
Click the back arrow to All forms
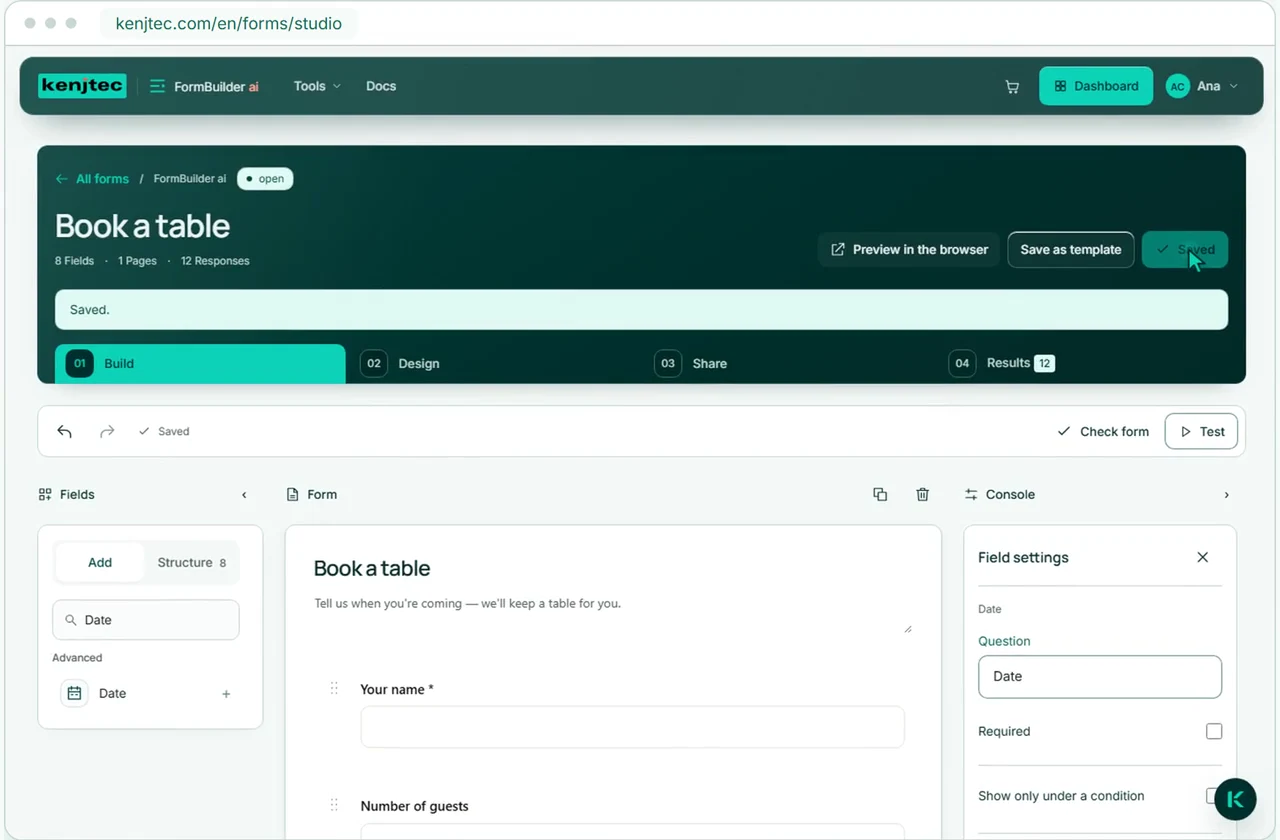click(62, 179)
